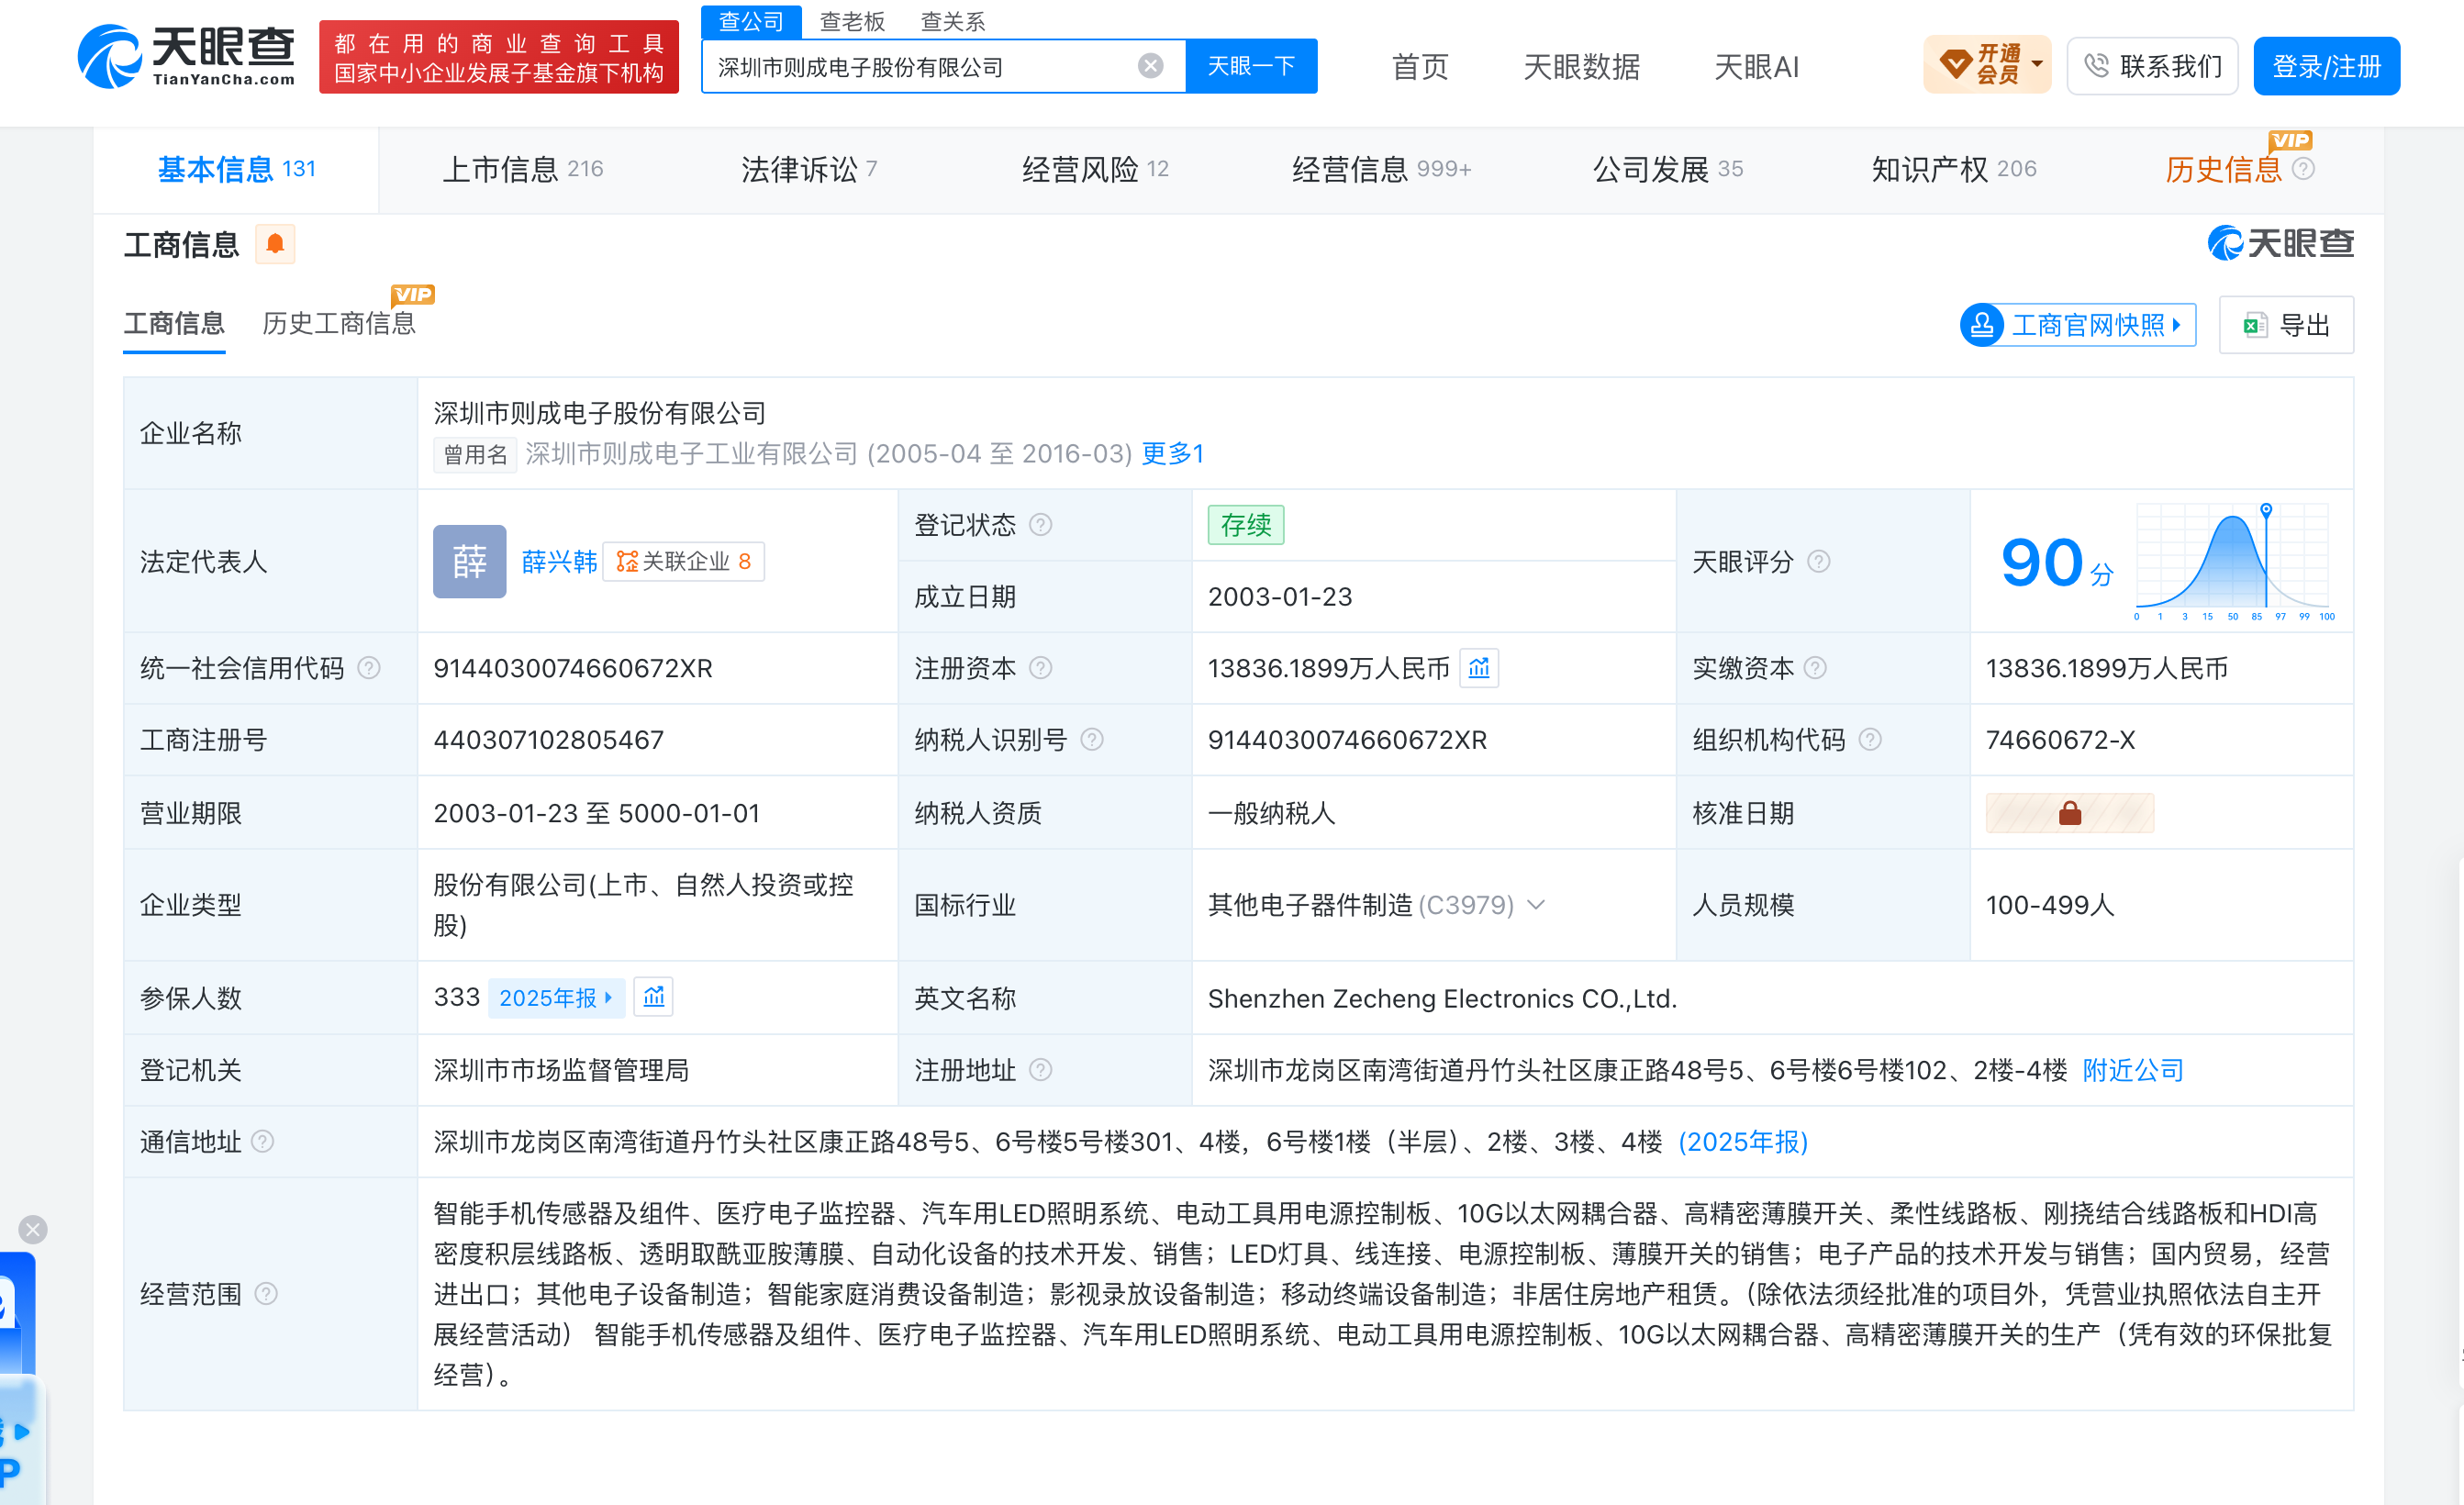Clear the search box with the X icon

pos(1150,66)
